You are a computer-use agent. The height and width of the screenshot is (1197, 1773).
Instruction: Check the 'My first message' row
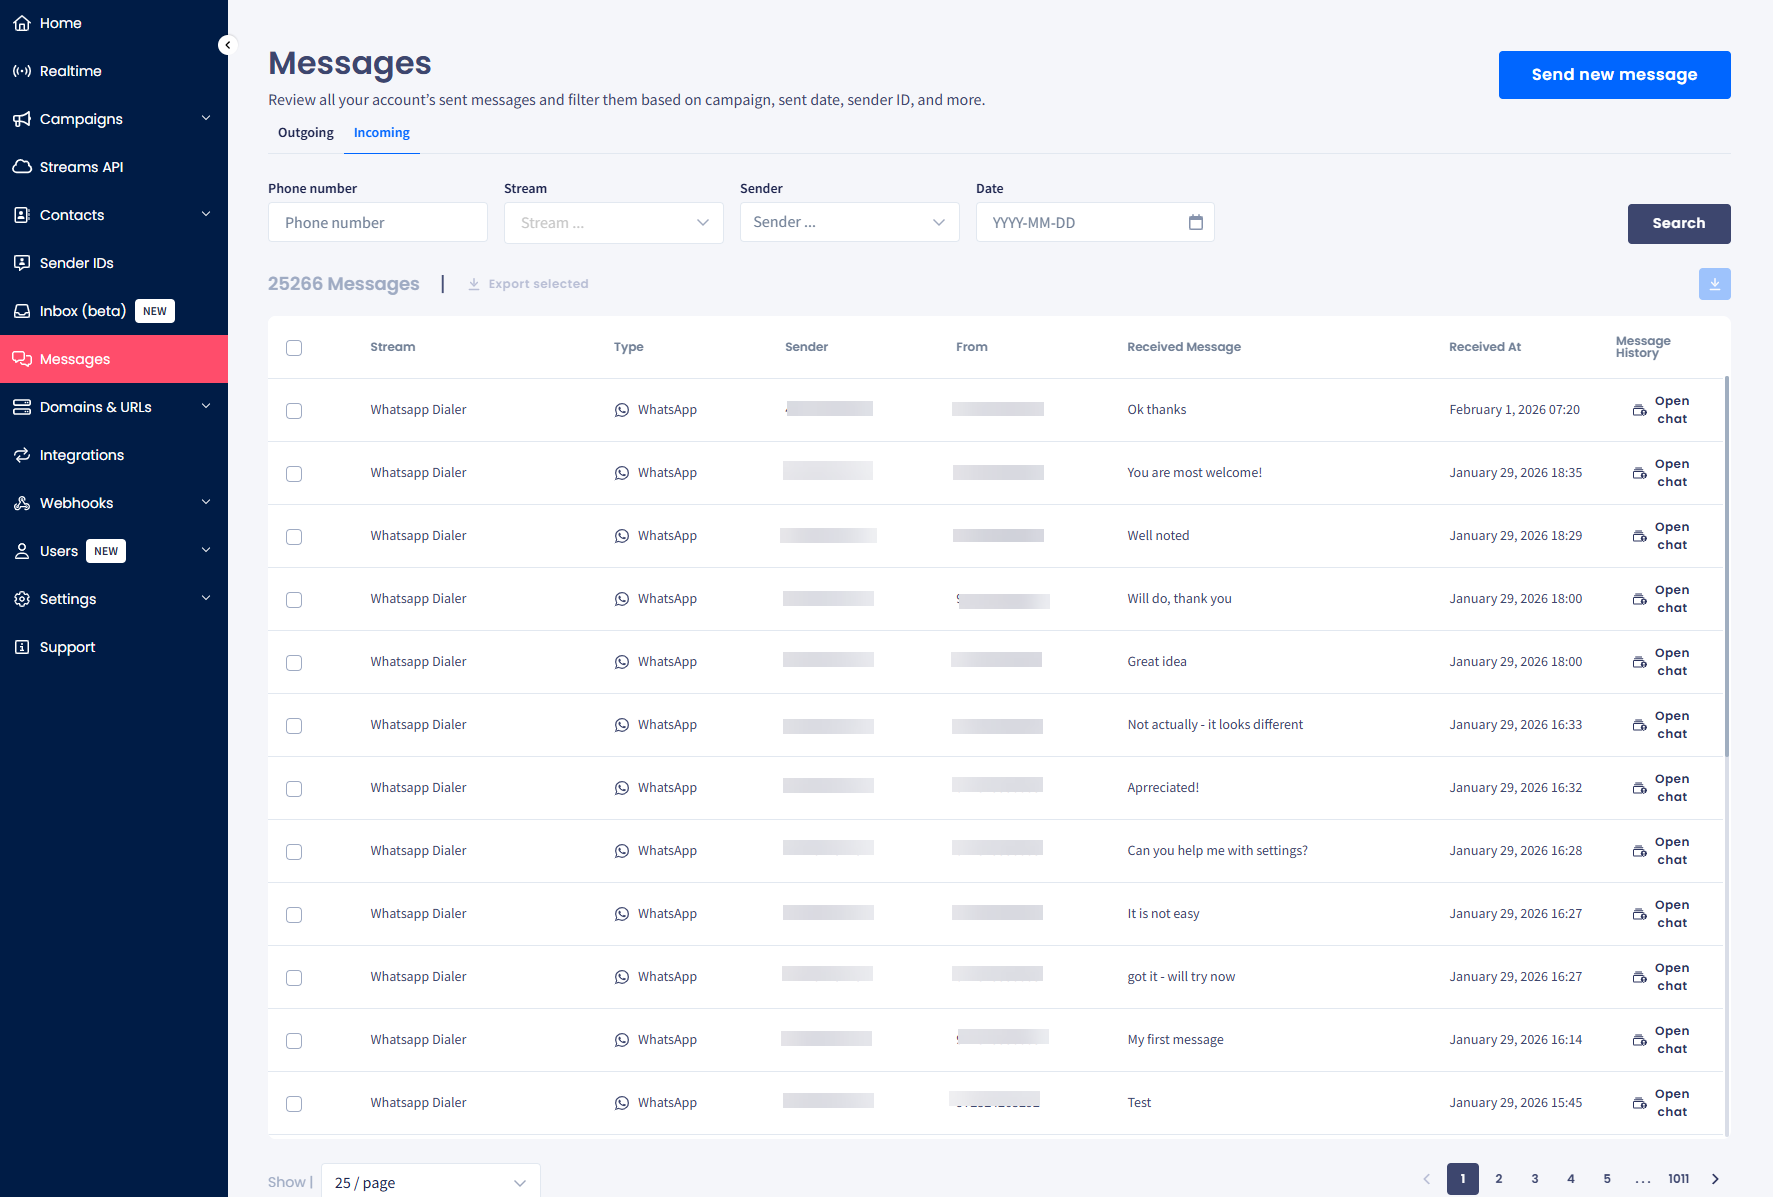(x=293, y=1040)
